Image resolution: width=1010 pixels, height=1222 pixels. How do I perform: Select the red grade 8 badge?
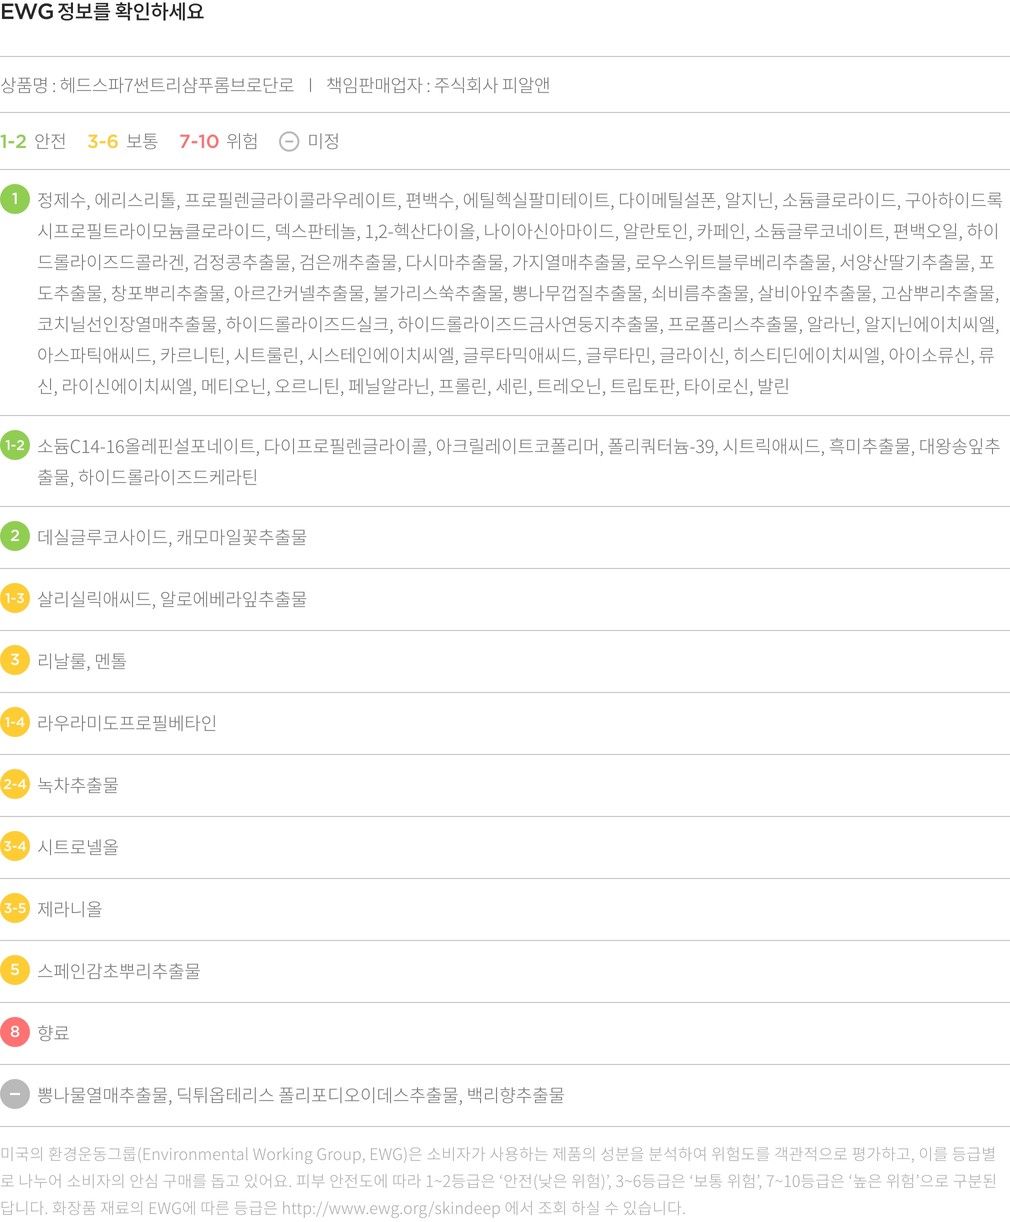point(15,1032)
